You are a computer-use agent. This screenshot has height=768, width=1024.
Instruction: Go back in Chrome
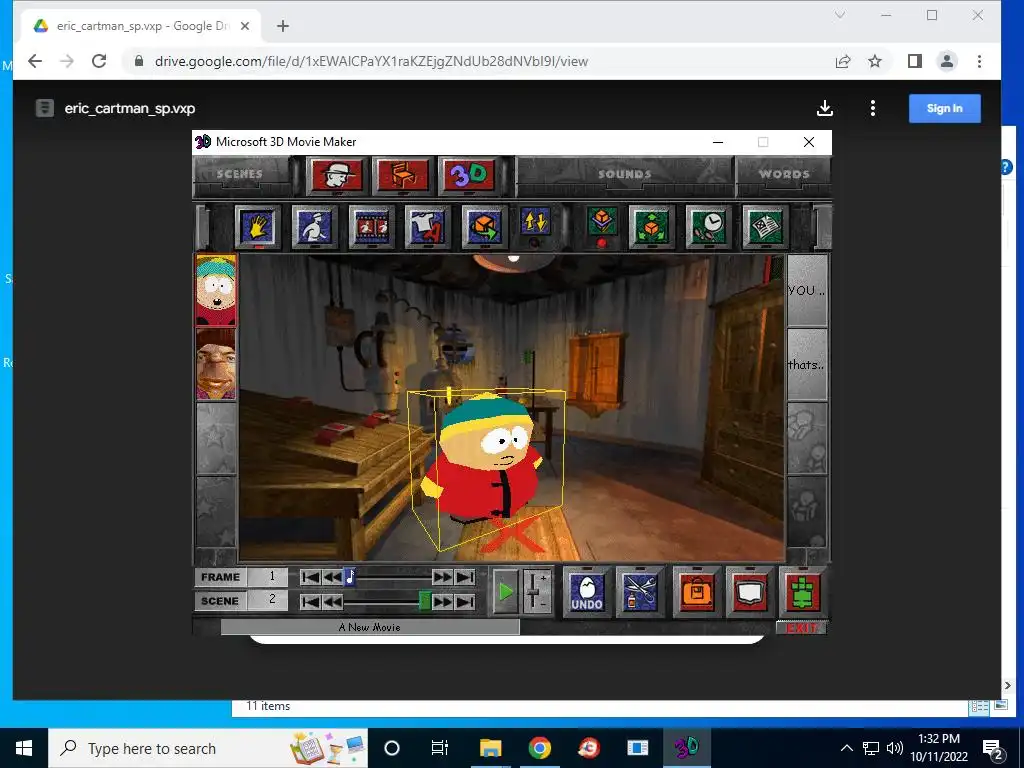35,61
